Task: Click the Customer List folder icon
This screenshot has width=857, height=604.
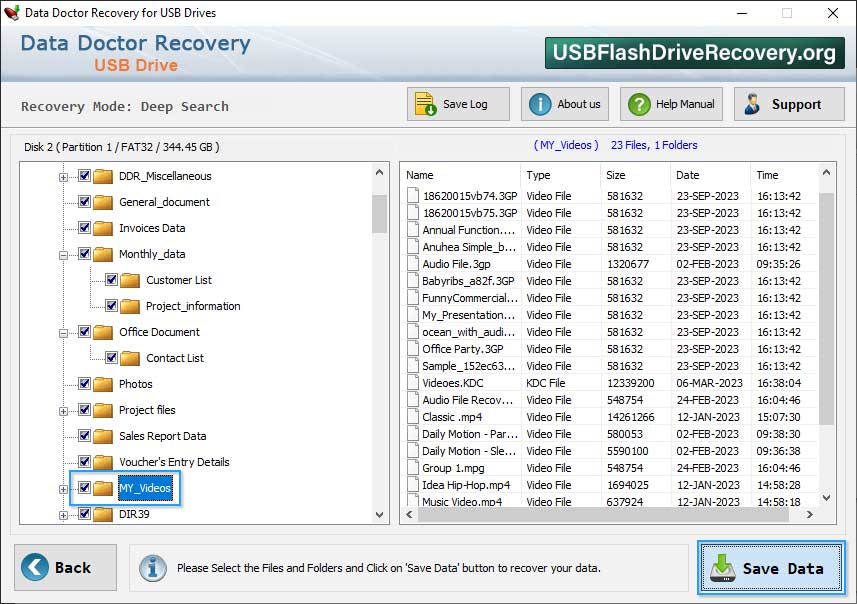Action: (130, 280)
